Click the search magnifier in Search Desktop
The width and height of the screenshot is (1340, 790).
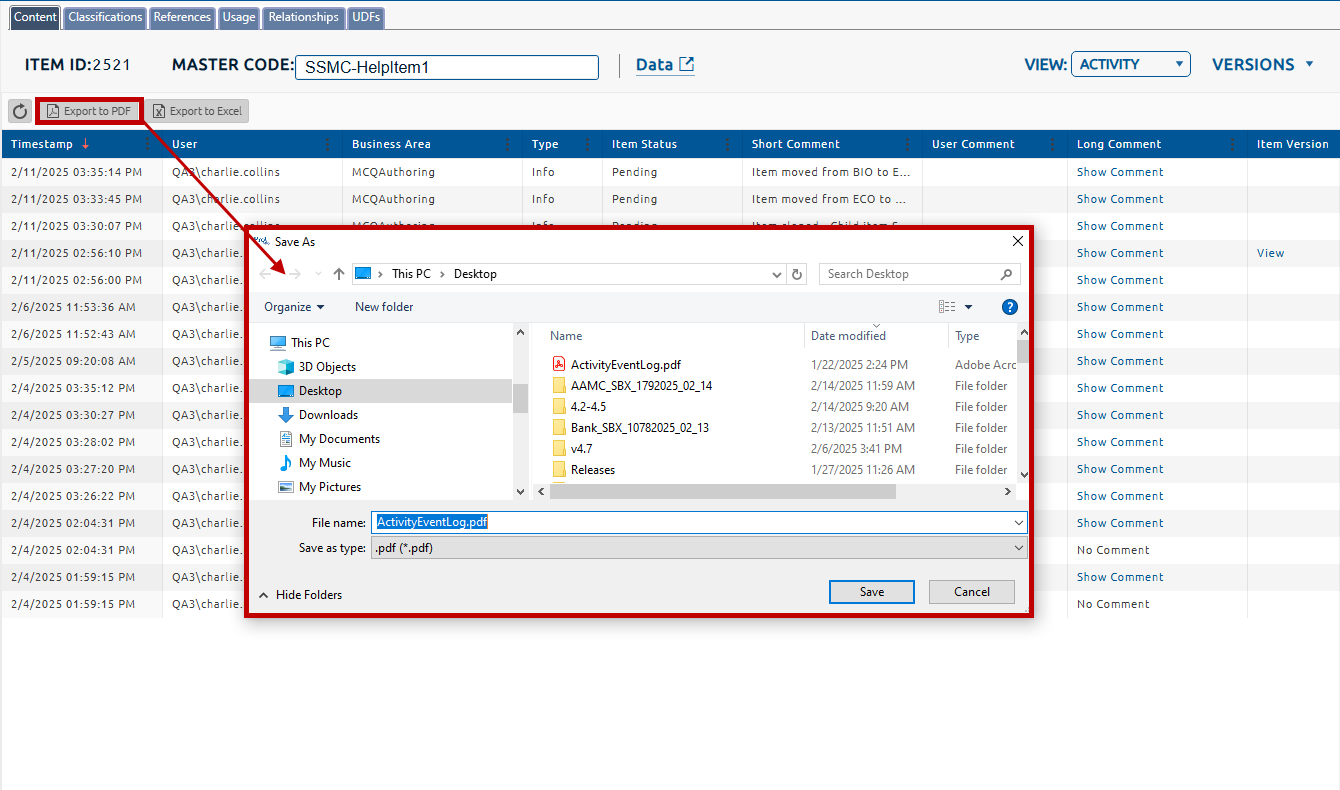click(x=1006, y=274)
